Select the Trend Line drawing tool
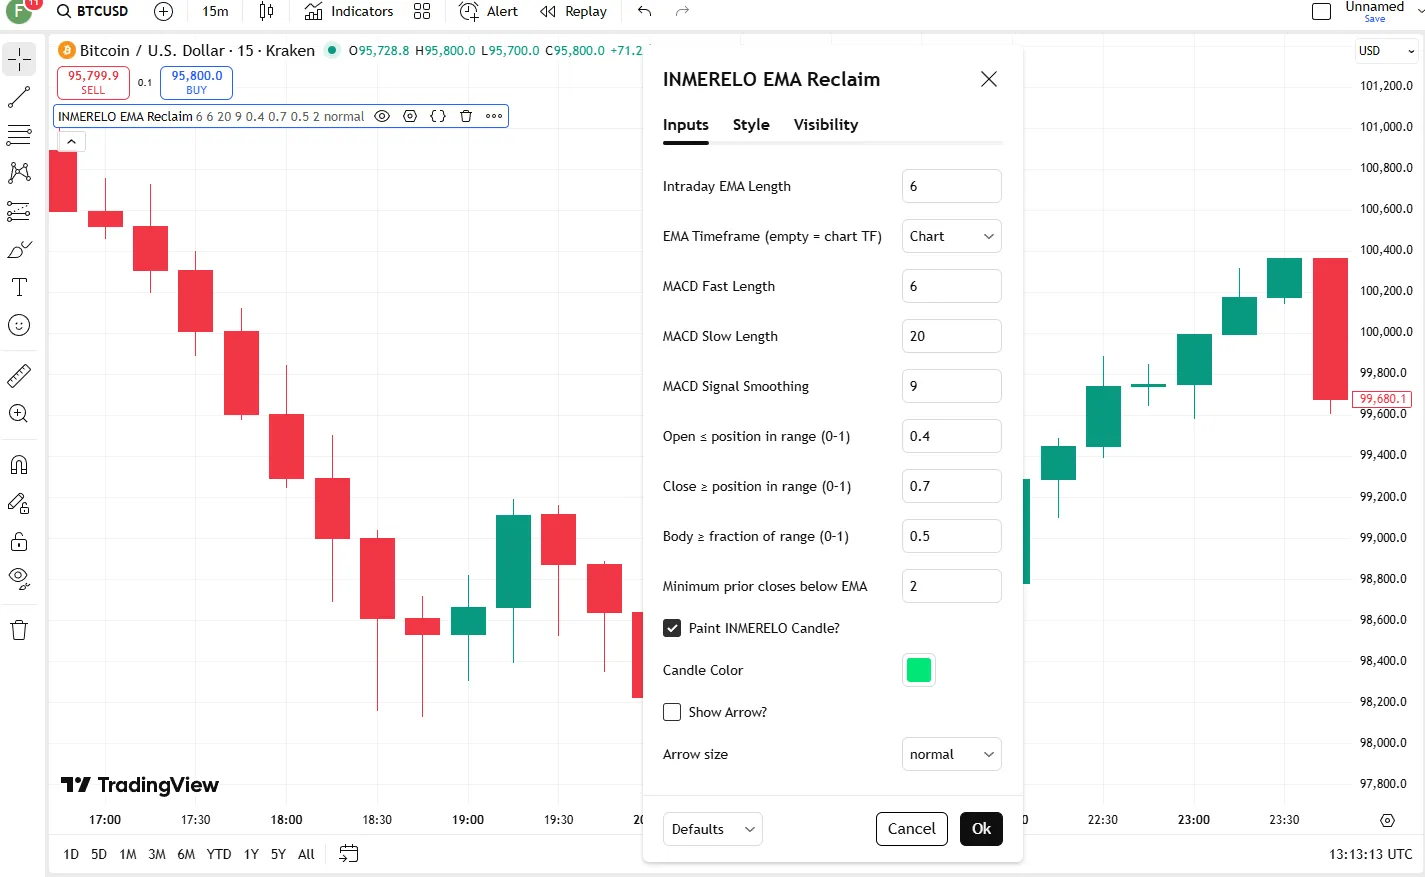This screenshot has height=877, width=1425. click(x=19, y=96)
